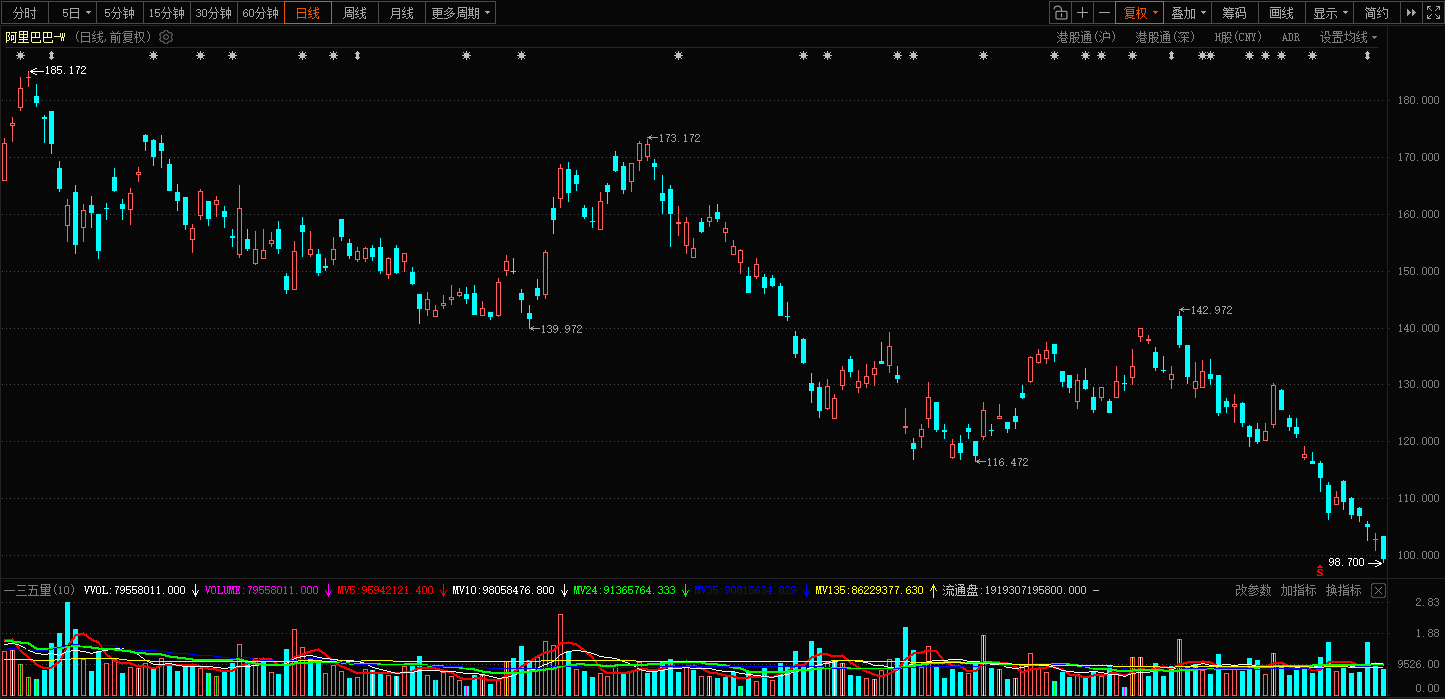This screenshot has width=1445, height=699.
Task: Click the red S marker near 98.700
Action: 1320,572
